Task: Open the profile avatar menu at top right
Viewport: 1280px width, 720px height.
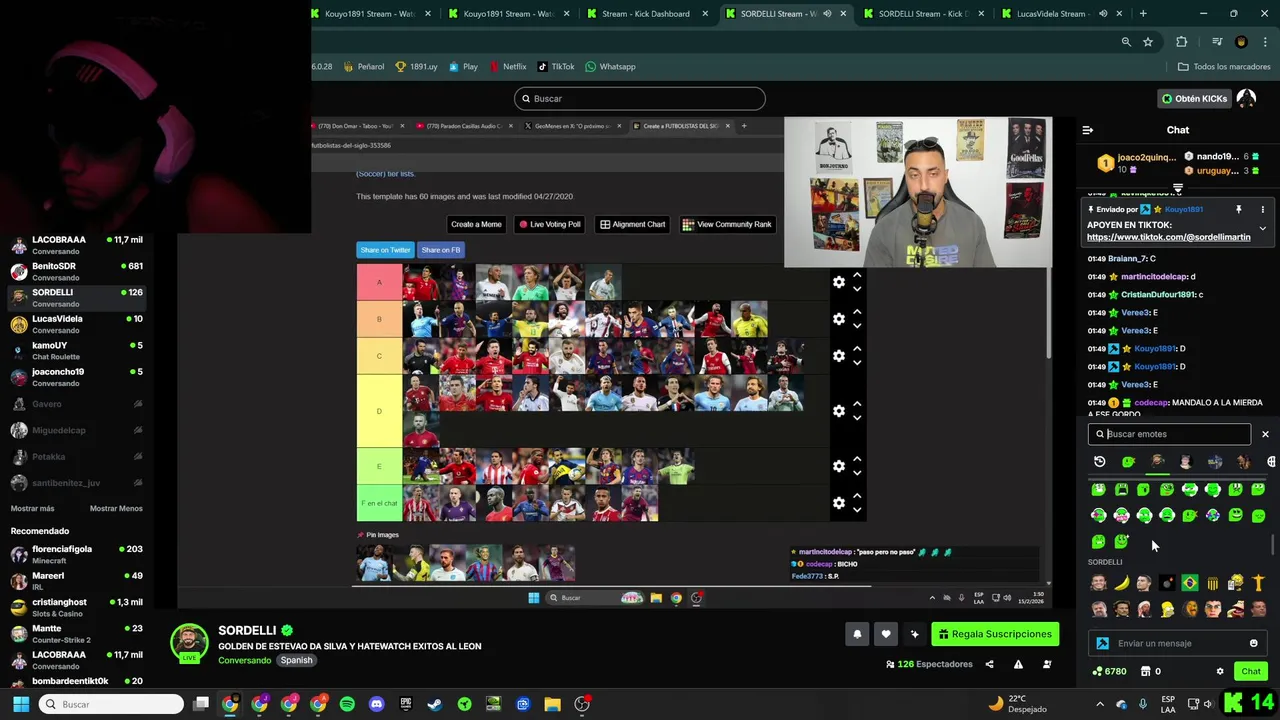Action: pos(1246,98)
